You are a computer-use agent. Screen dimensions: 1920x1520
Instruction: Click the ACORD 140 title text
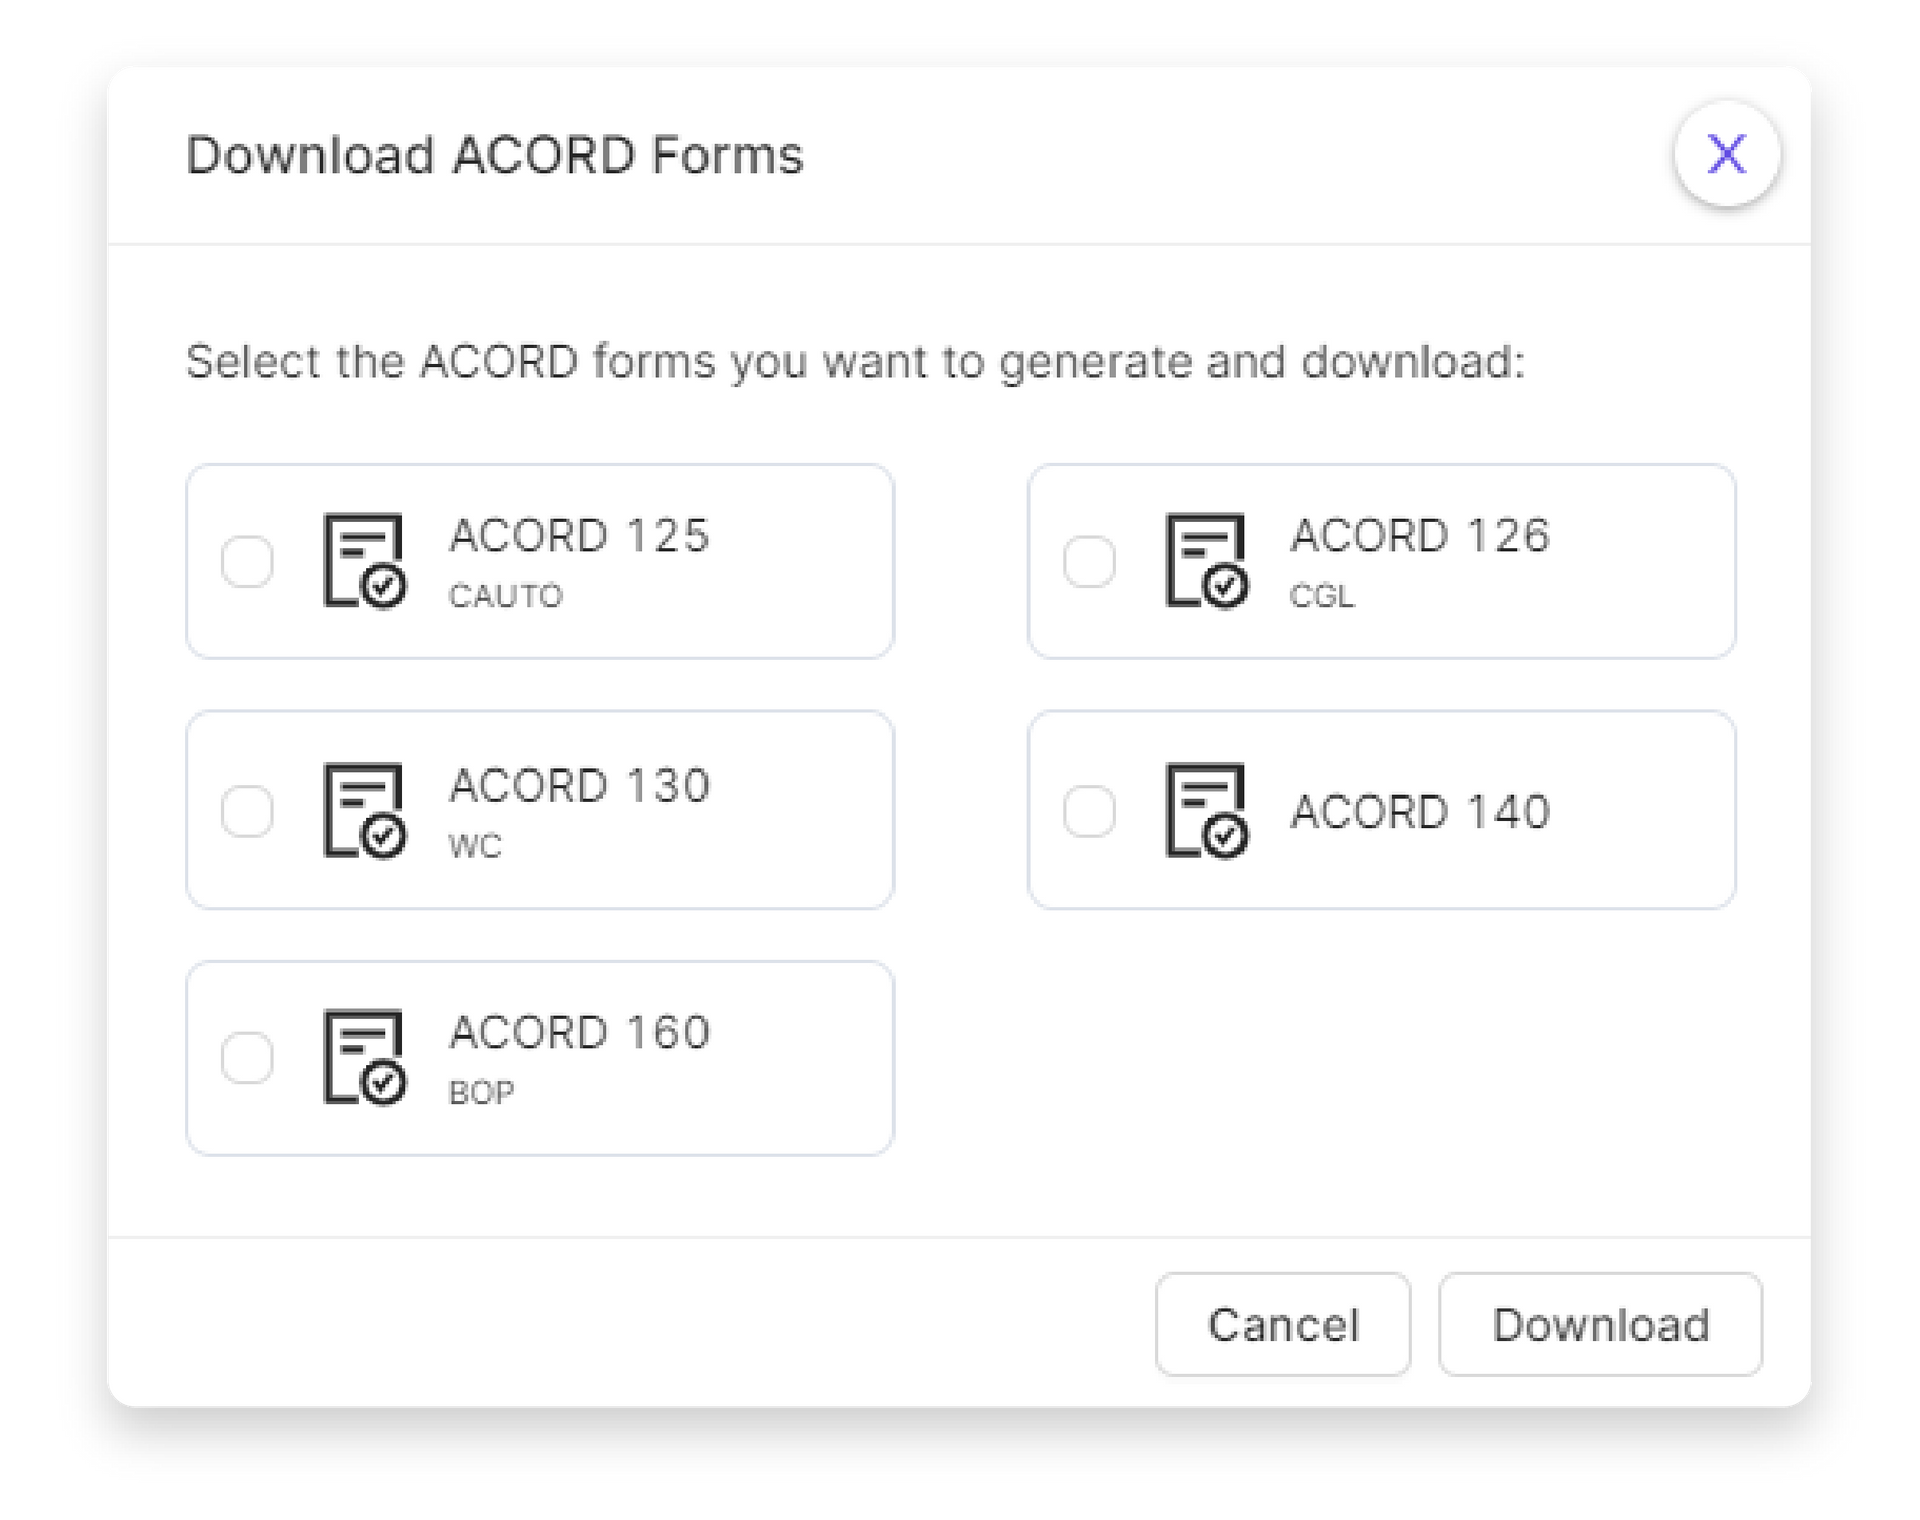tap(1420, 811)
